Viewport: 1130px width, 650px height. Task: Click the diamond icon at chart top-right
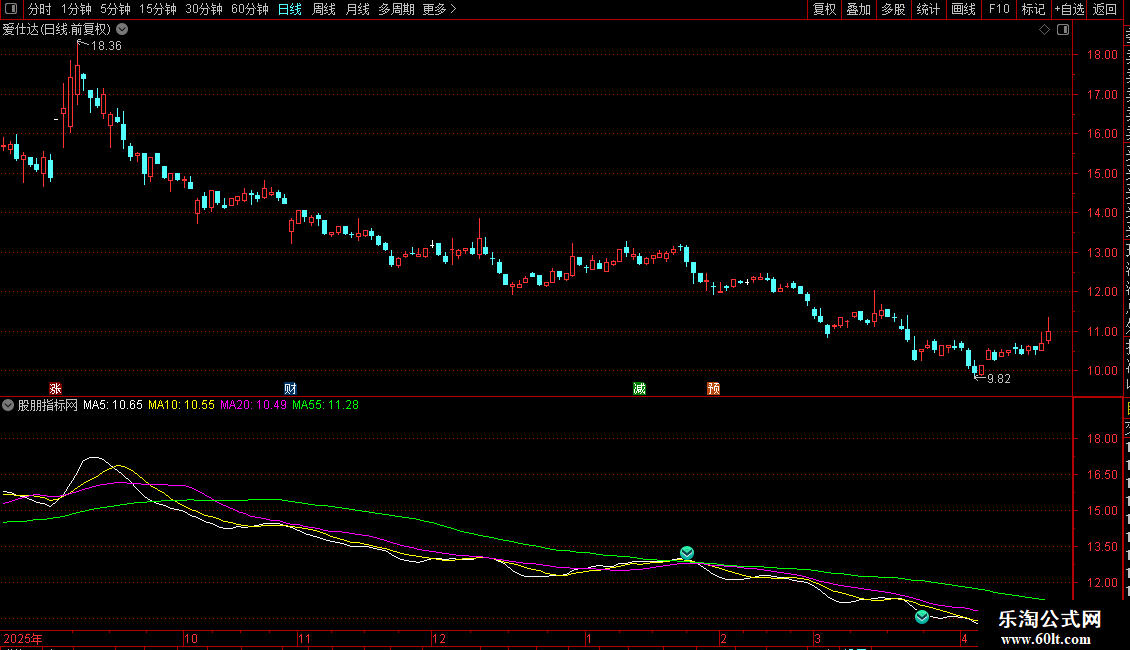(x=1044, y=30)
